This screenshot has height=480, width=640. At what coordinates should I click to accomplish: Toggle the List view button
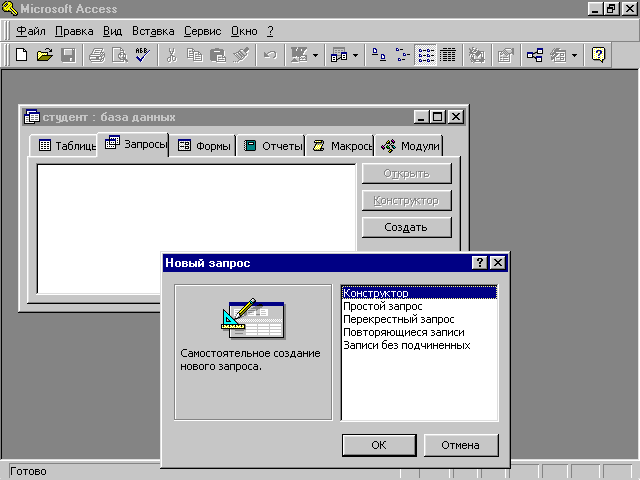coord(426,55)
